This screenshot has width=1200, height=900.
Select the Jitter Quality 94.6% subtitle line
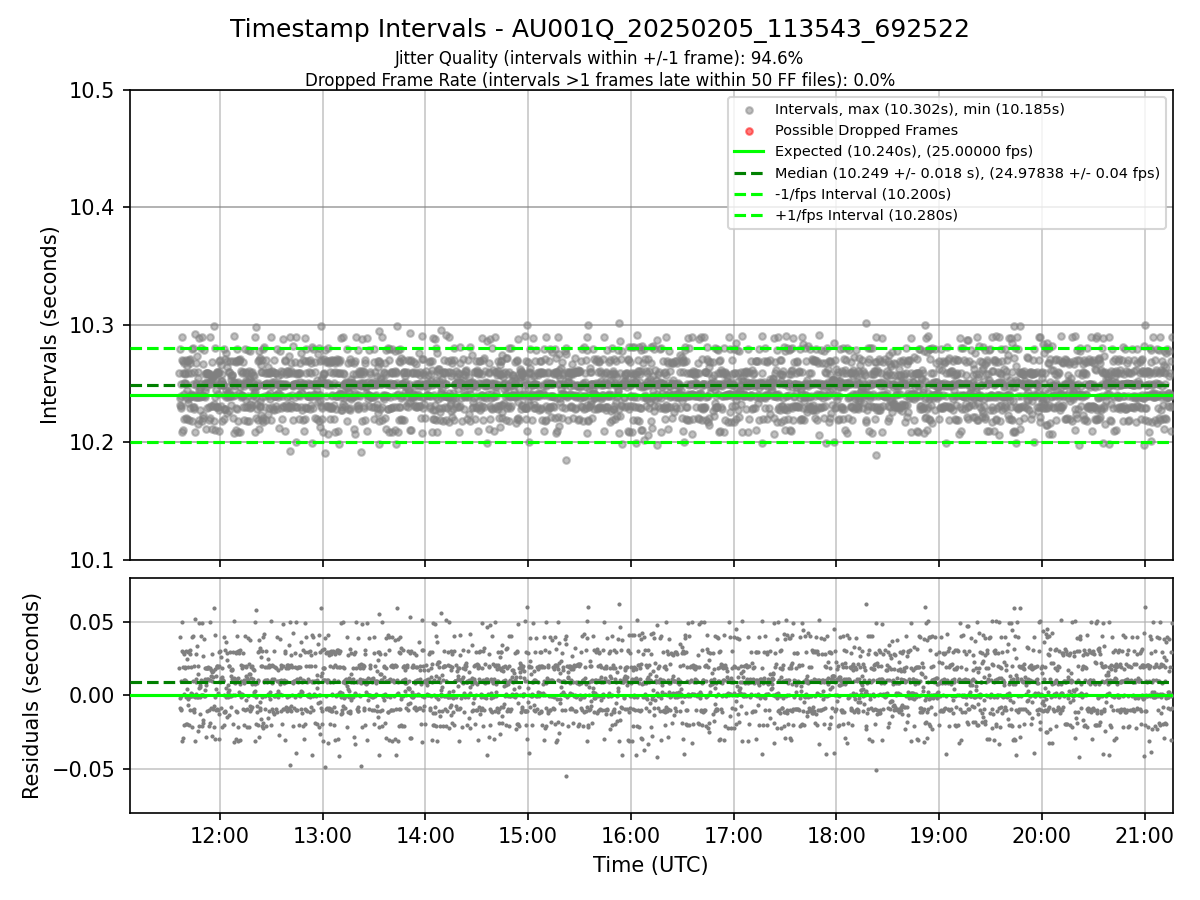599,58
